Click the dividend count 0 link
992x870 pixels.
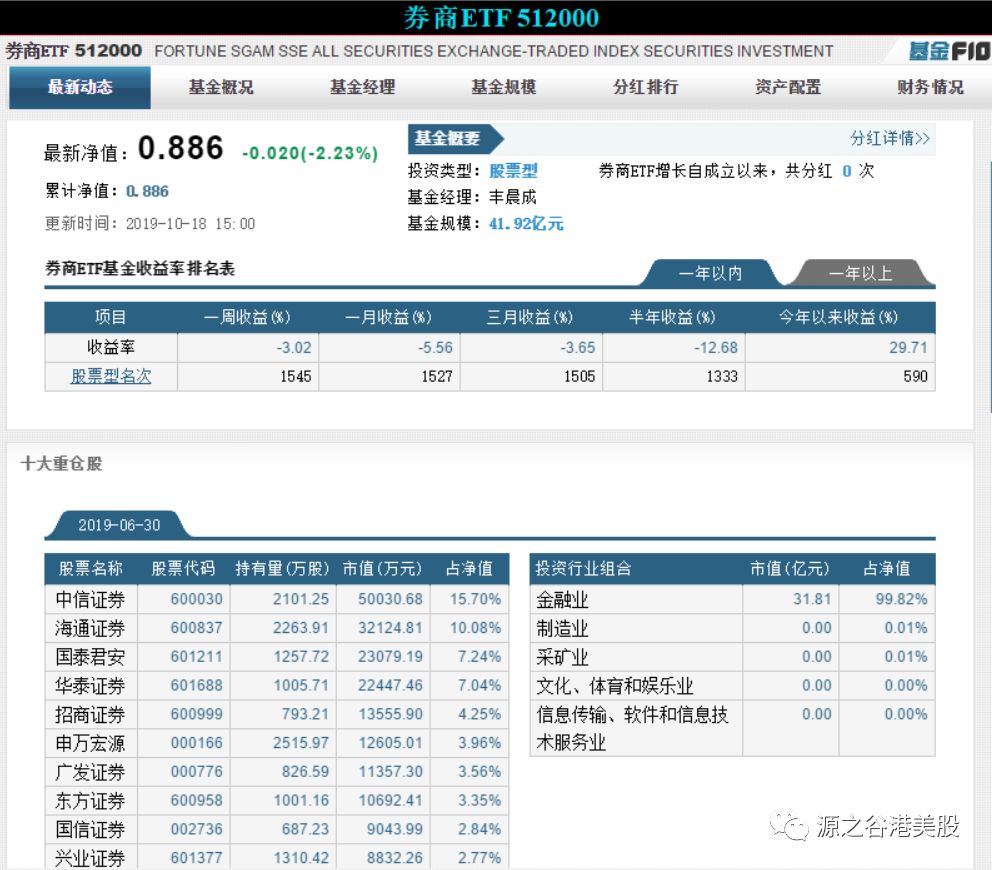(x=846, y=171)
